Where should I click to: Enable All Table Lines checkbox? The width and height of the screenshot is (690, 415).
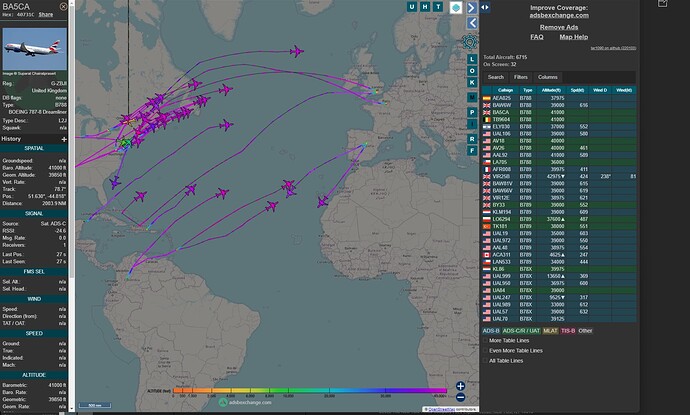pos(486,361)
